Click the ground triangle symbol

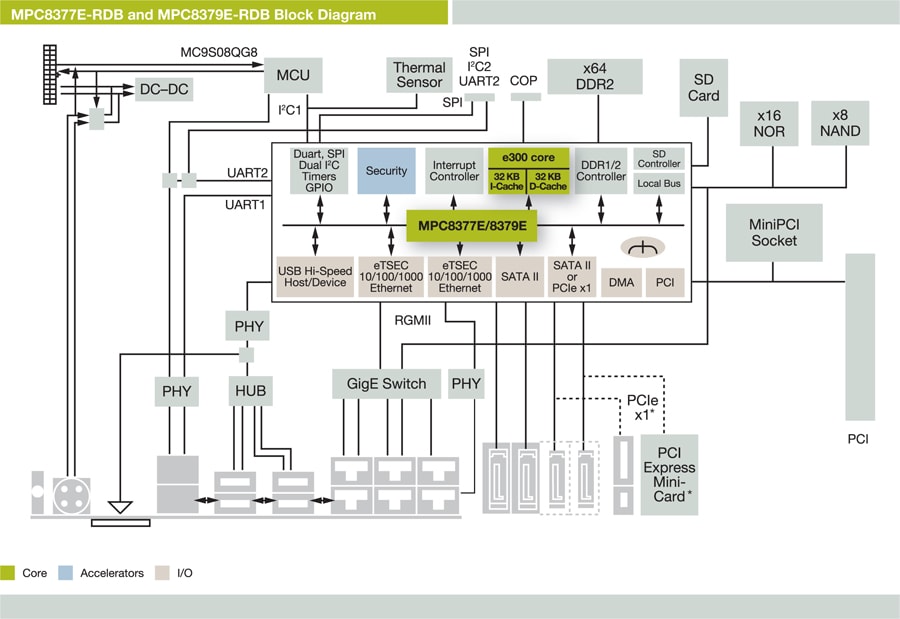120,506
